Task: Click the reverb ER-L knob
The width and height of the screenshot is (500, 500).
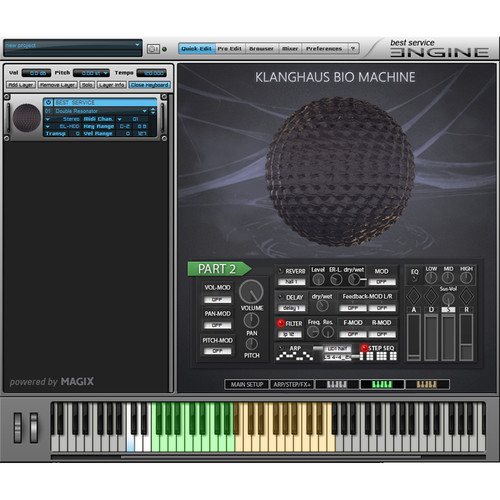Action: pos(336,280)
